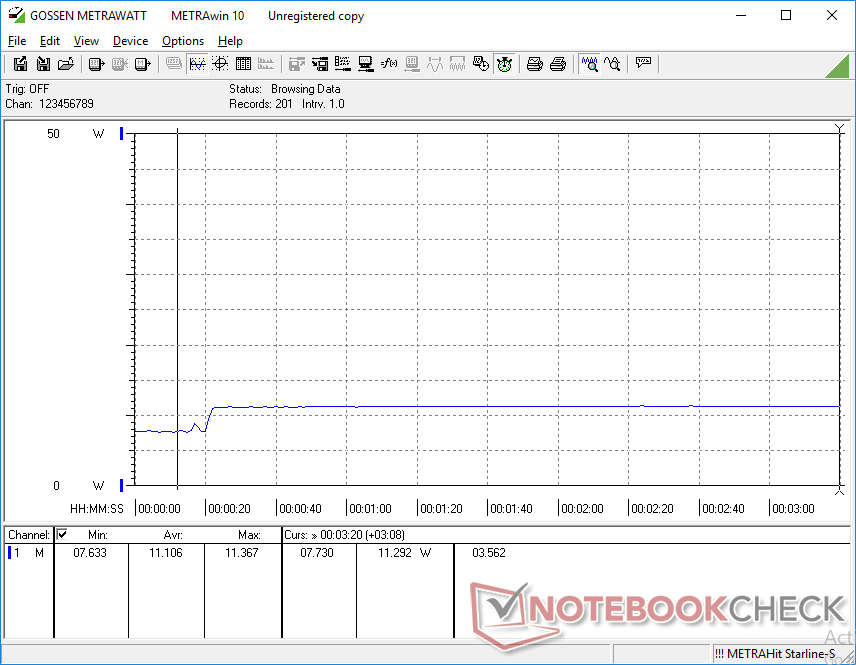Click the greyed-out bar chart view icon

coord(266,64)
